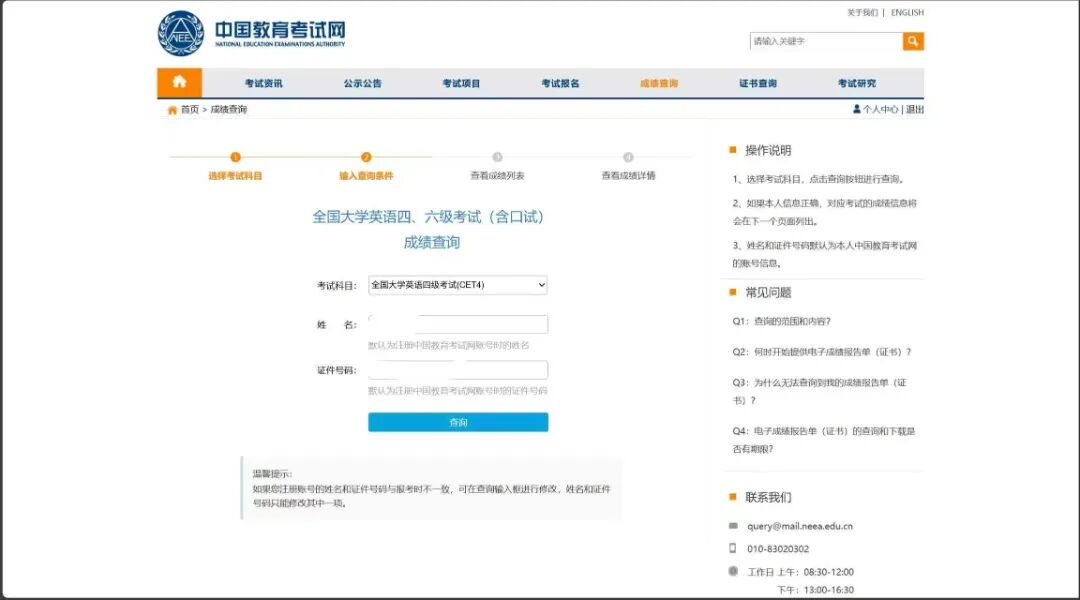1080x600 pixels.
Task: Open the 考试科目 dropdown
Action: click(x=458, y=285)
